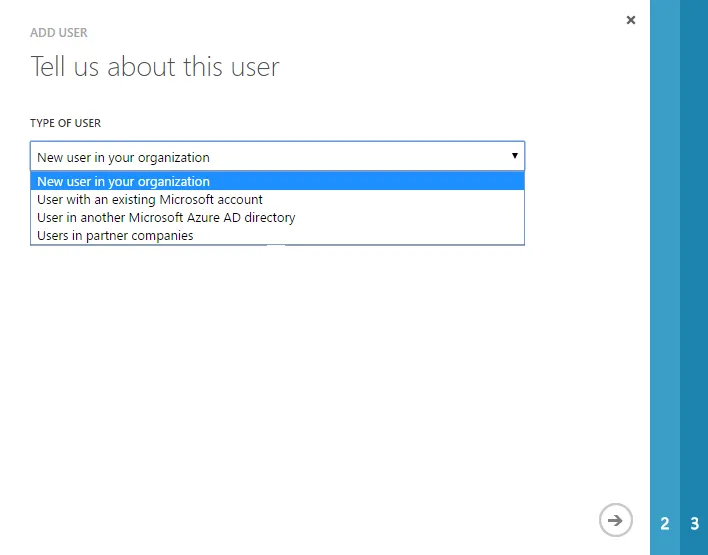Click the selected value shown in the combo box
Viewport: 708px width, 555px height.
point(123,157)
